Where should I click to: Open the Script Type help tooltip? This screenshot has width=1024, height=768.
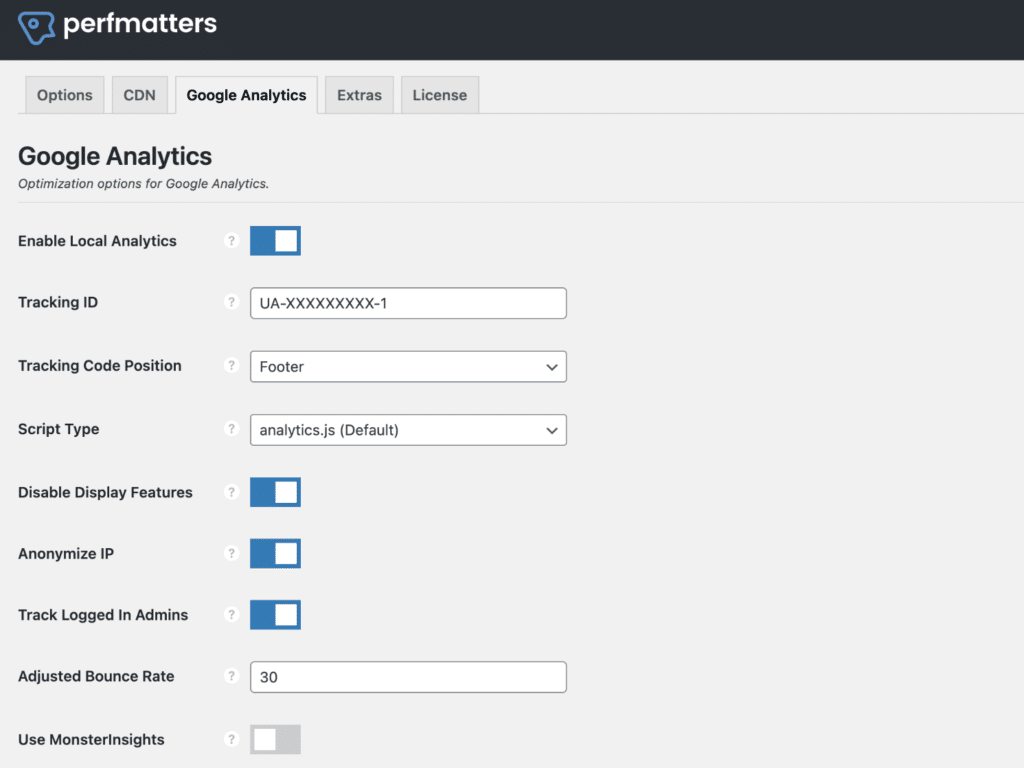click(231, 429)
